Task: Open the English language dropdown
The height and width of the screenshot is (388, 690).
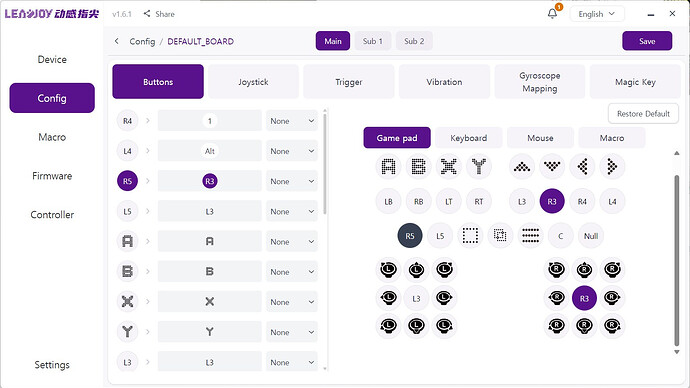Action: 597,14
